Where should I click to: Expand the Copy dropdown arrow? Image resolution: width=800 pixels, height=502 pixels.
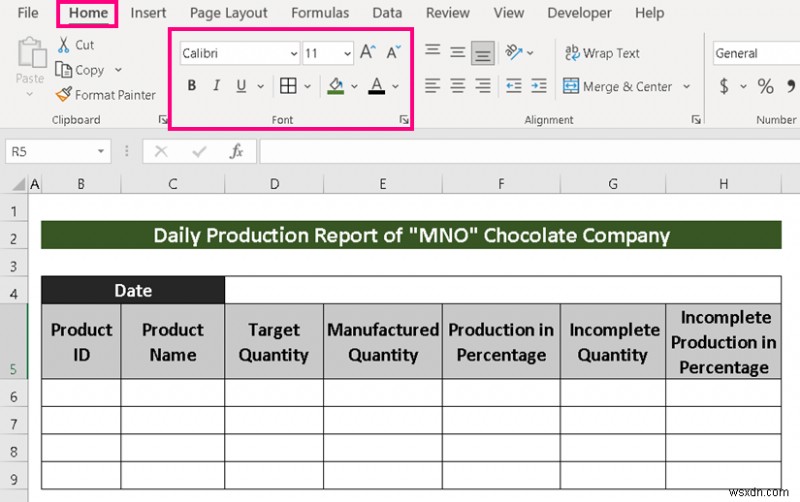[118, 70]
